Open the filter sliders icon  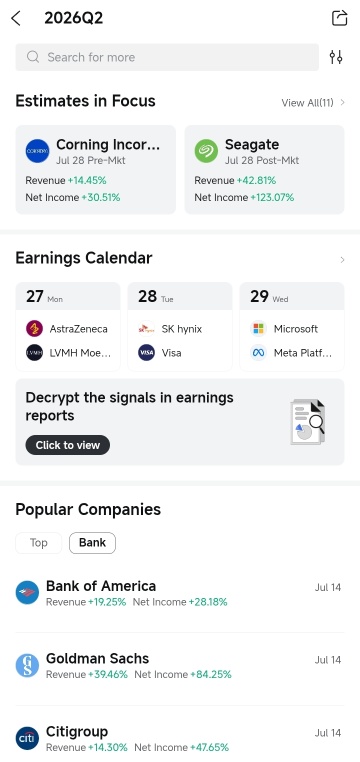pos(336,57)
